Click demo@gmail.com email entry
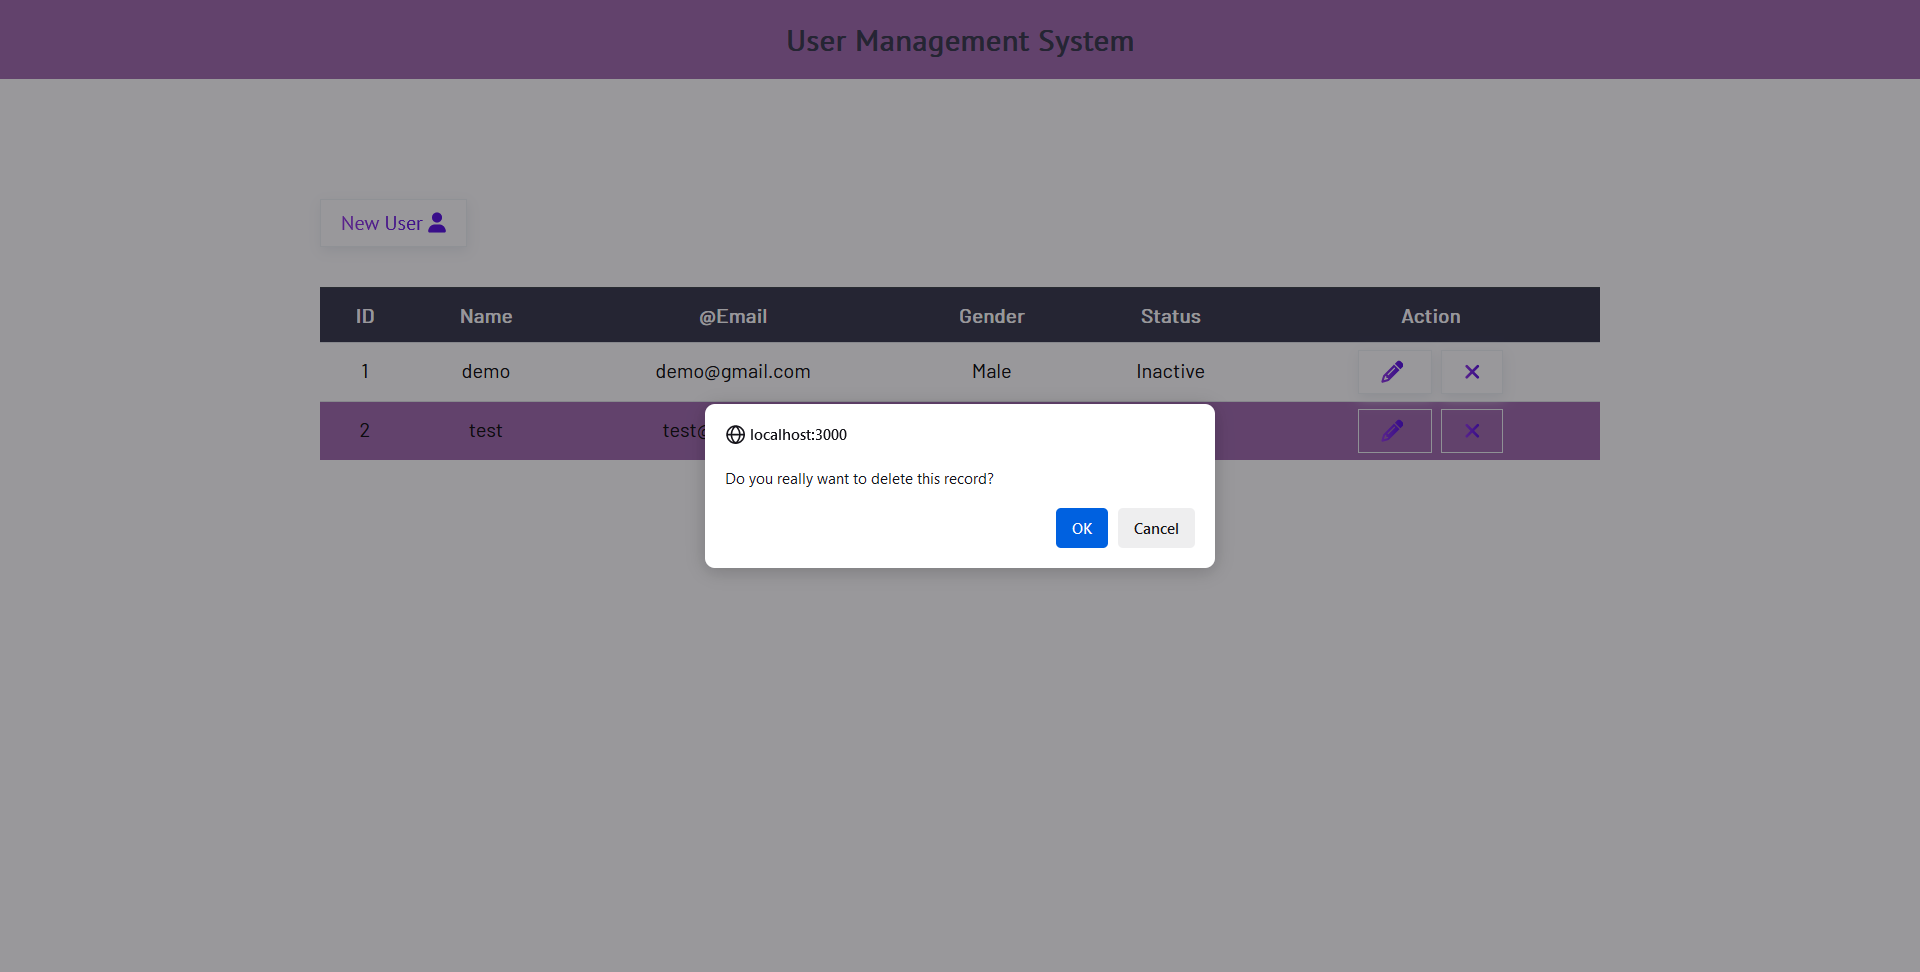This screenshot has width=1920, height=972. click(732, 371)
